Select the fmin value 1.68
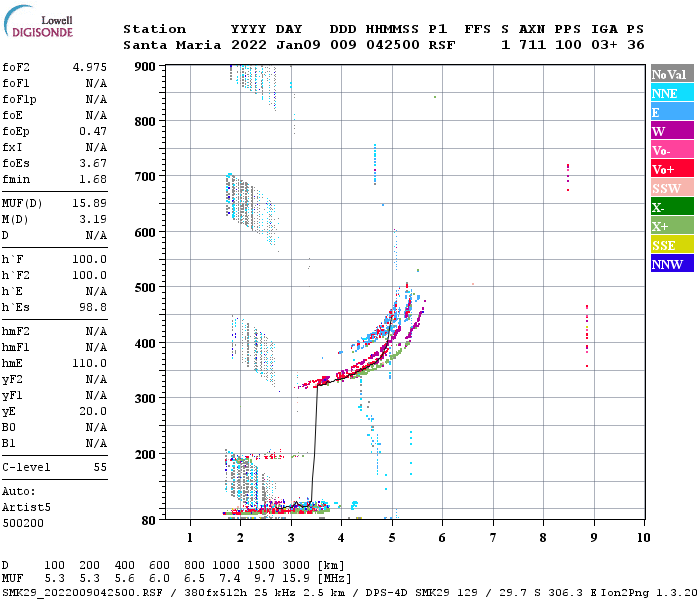 [x=93, y=179]
